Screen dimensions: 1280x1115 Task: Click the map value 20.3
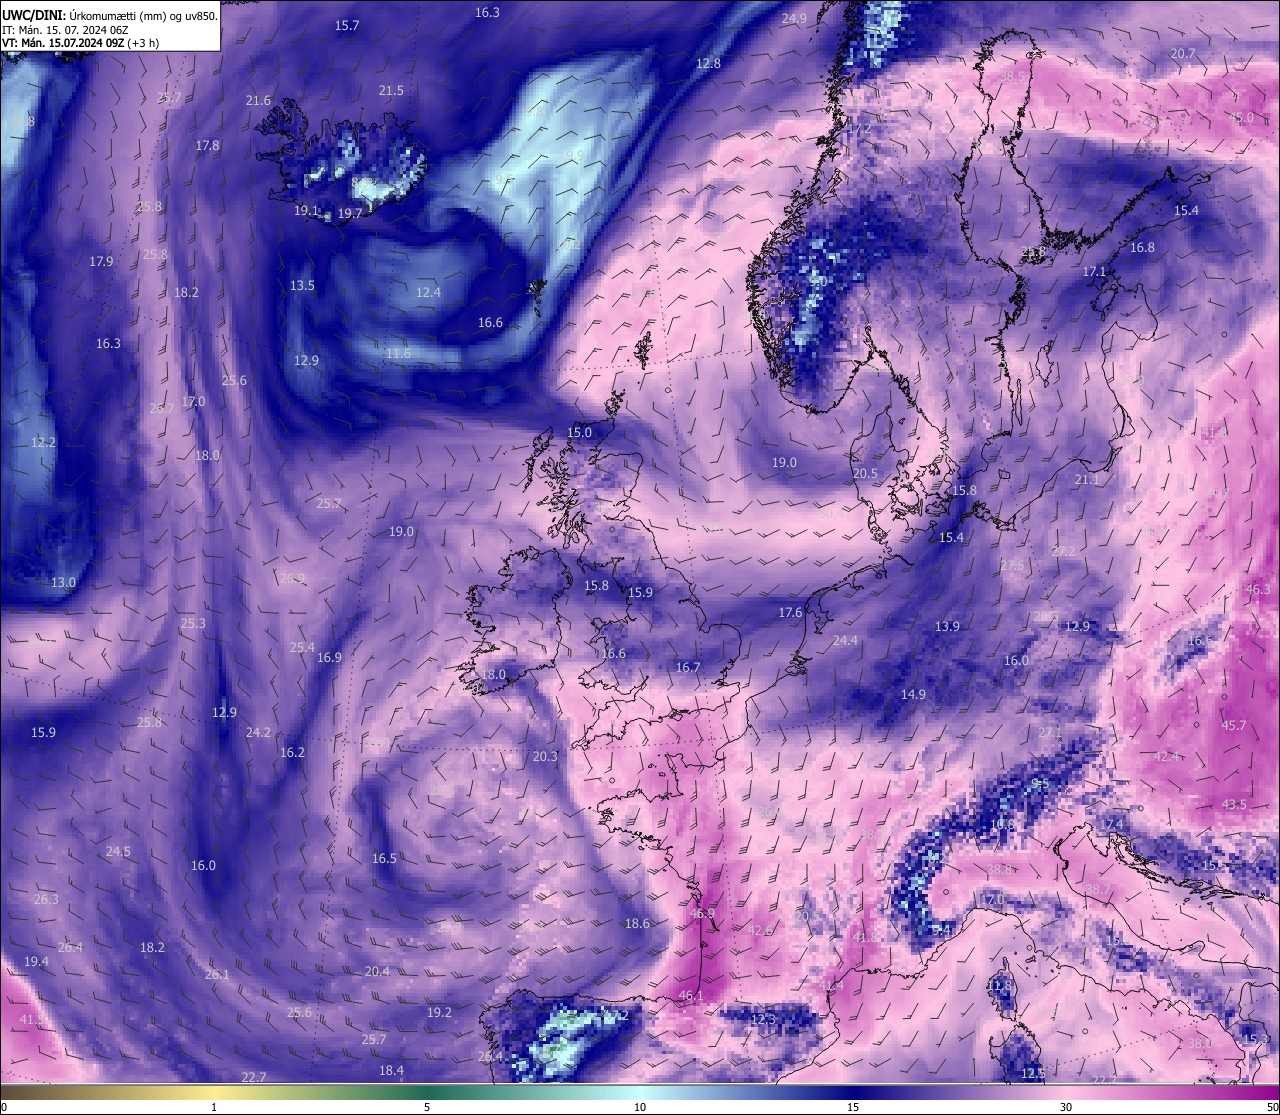545,756
